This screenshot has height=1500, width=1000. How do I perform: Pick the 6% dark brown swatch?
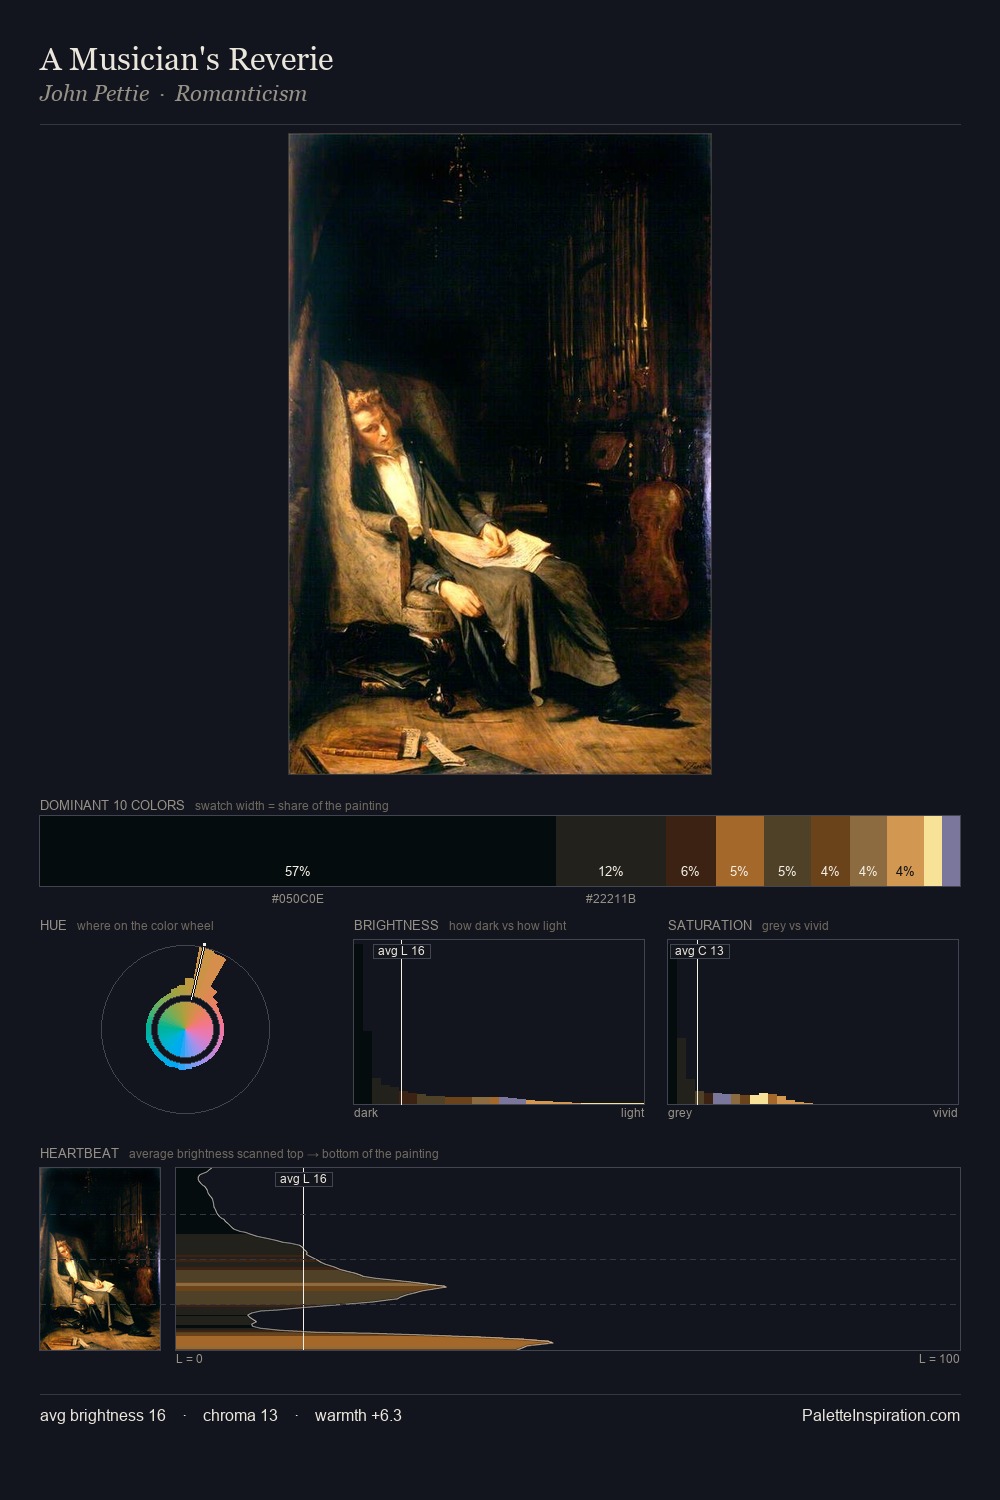coord(691,851)
